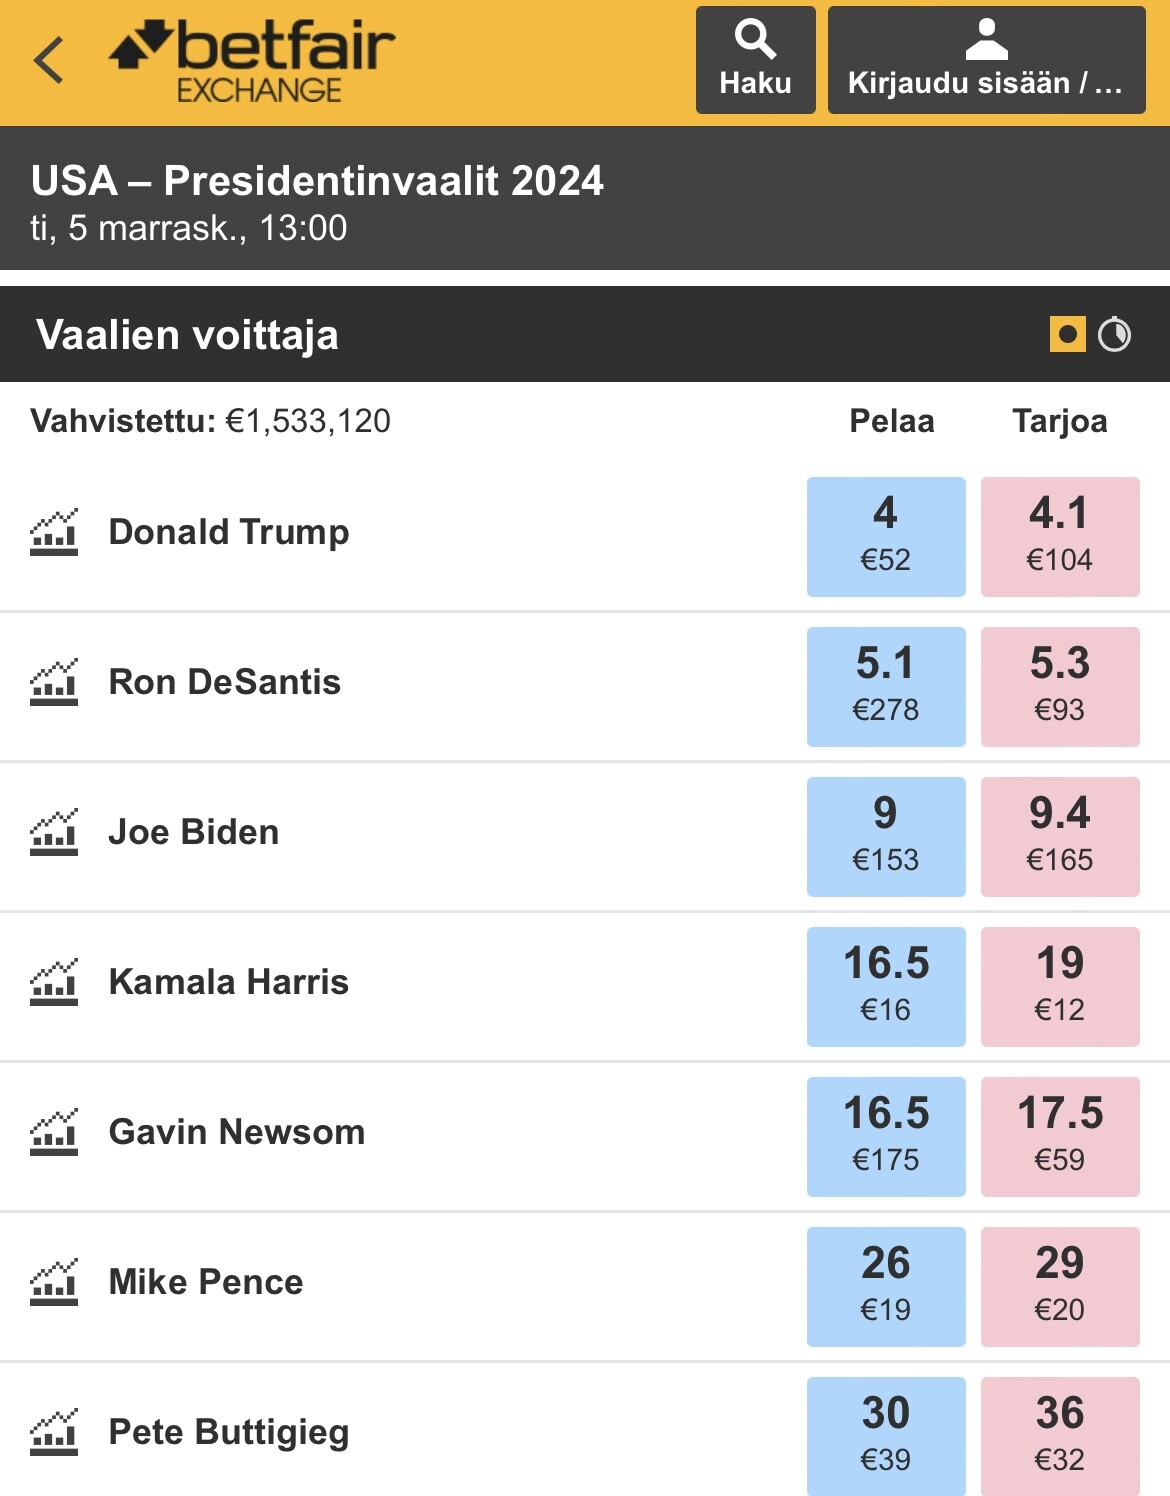Image resolution: width=1170 pixels, height=1496 pixels.
Task: Click Kirjaudu sisään login button
Action: tap(986, 60)
